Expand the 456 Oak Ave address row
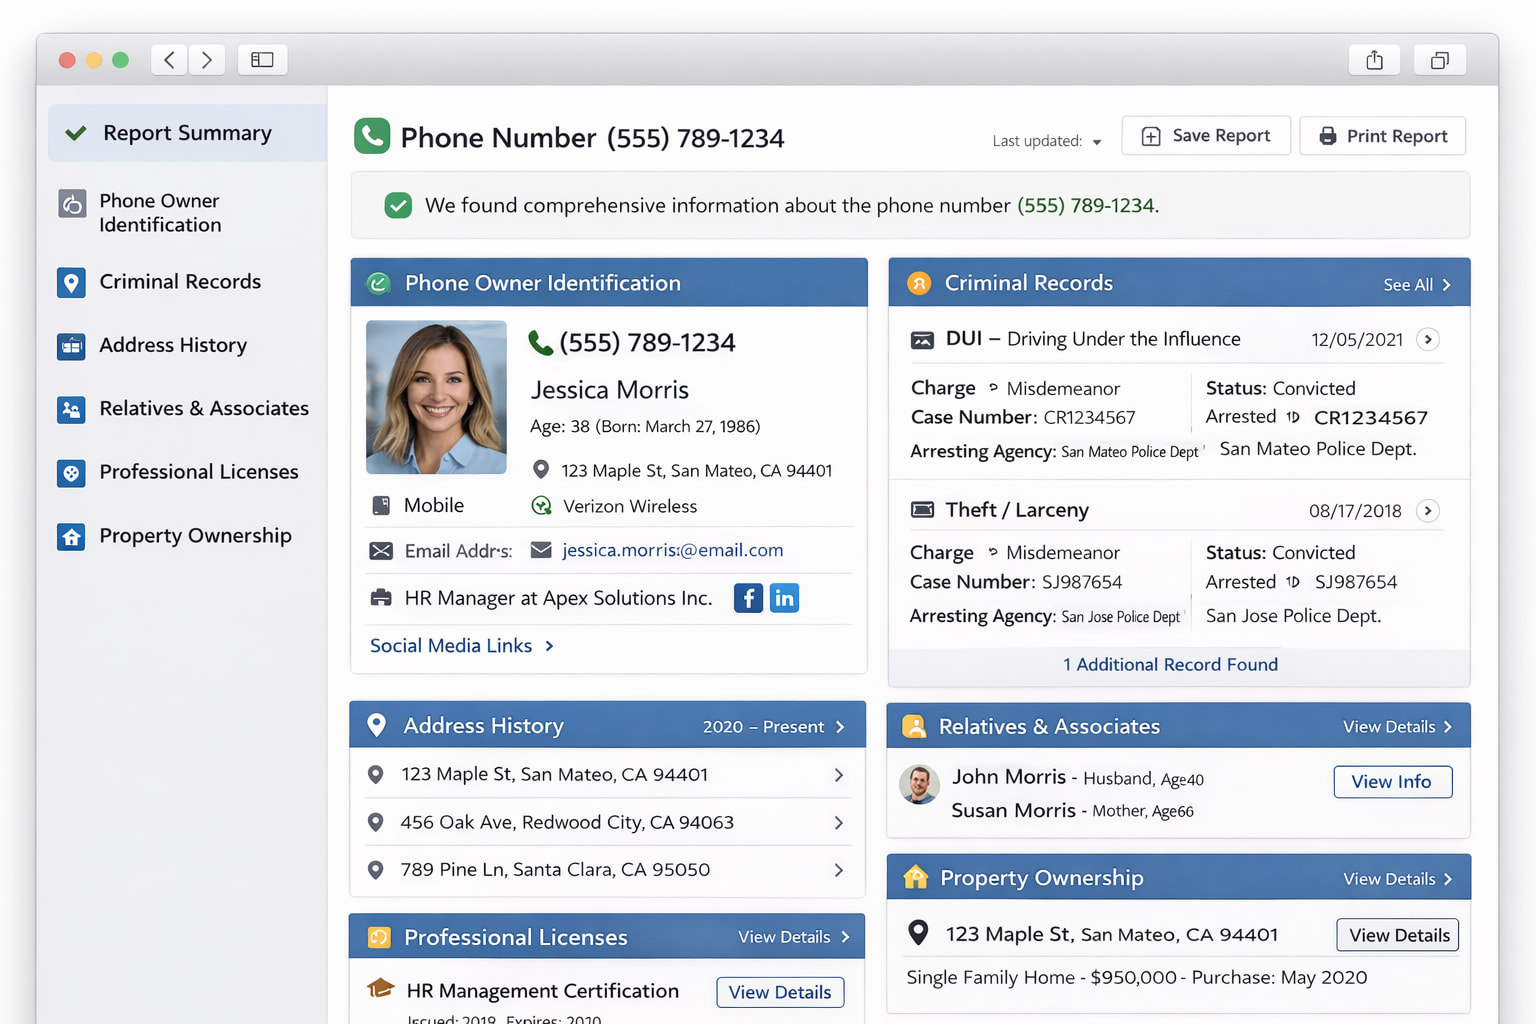1536x1024 pixels. (x=838, y=822)
